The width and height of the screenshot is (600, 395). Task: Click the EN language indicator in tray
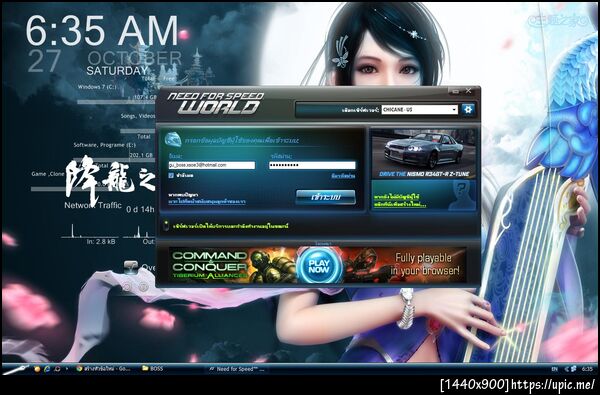click(x=554, y=369)
